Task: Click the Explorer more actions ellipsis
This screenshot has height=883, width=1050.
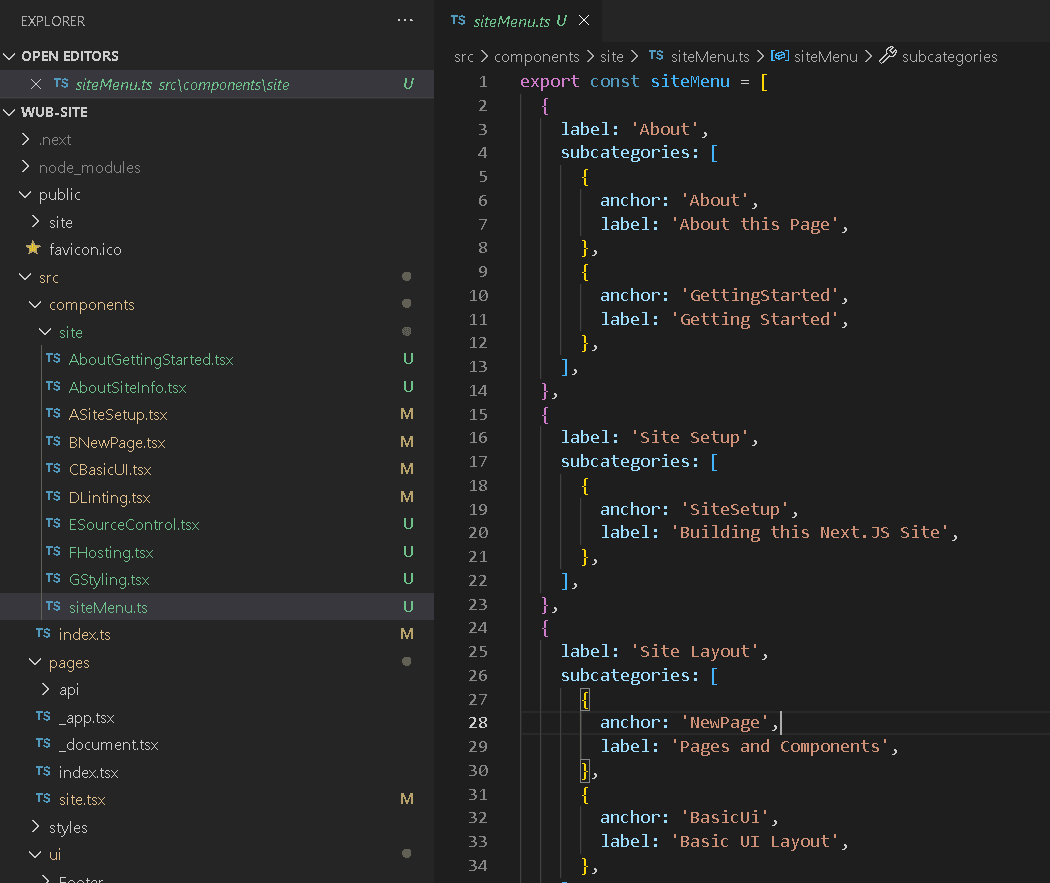Action: coord(404,20)
